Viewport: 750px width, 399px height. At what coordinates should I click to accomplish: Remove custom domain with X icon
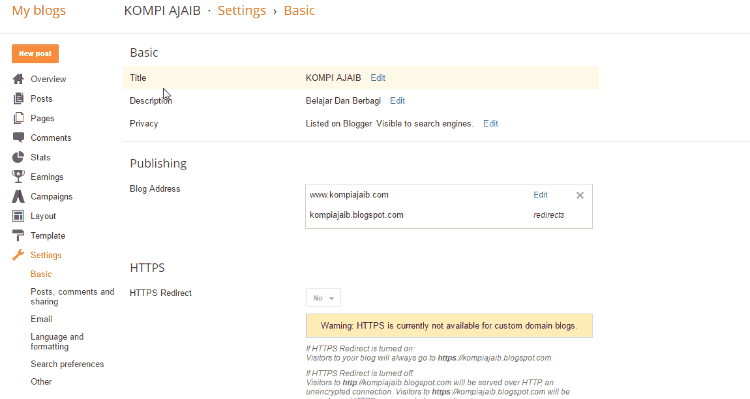[580, 195]
